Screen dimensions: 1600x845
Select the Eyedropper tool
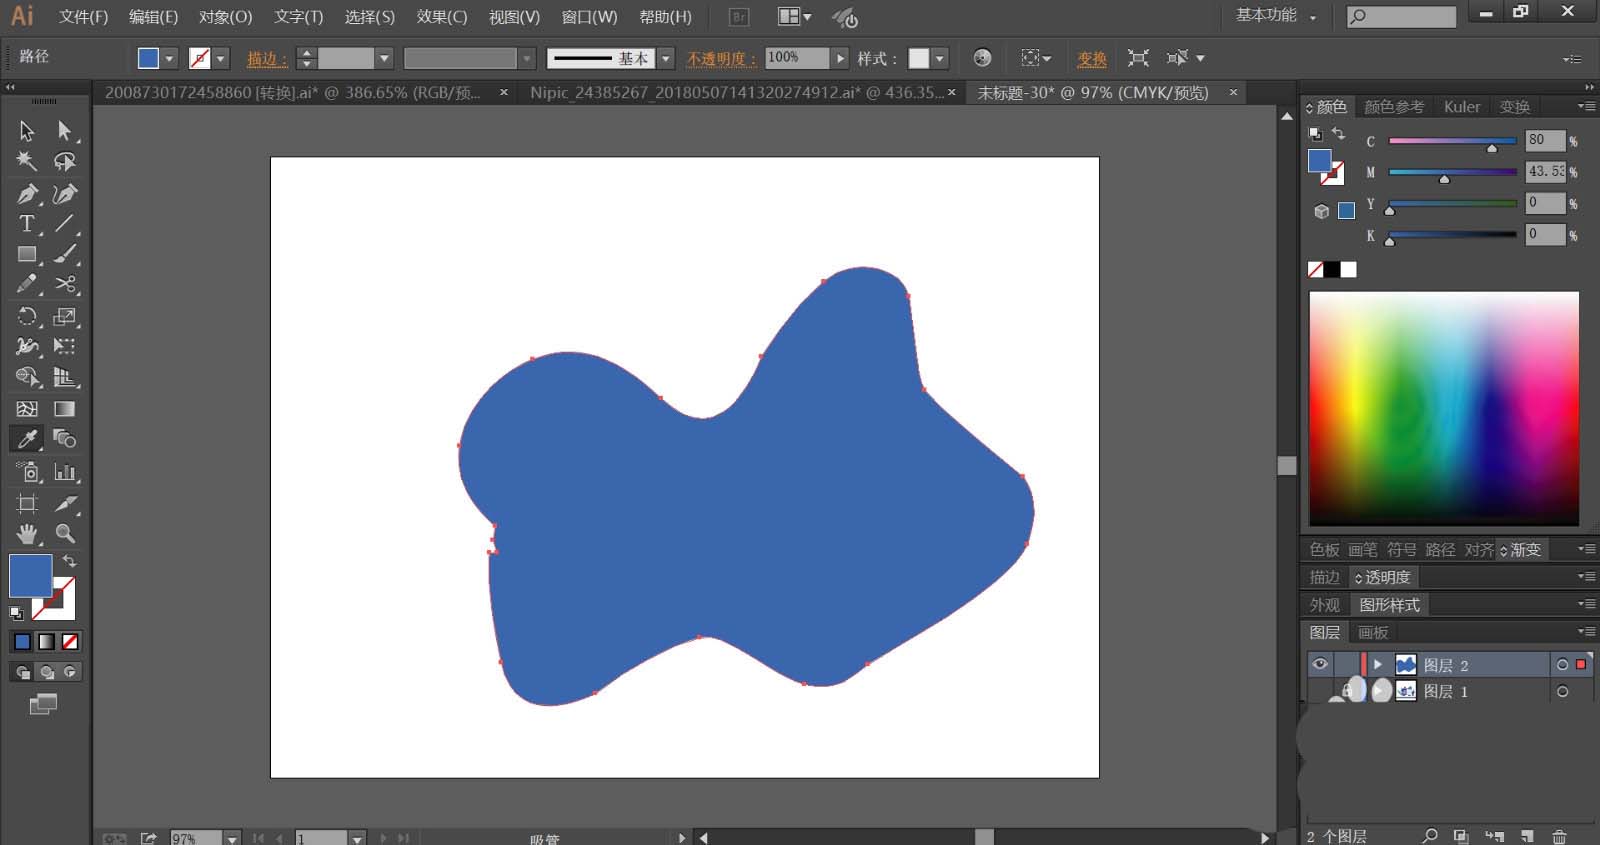click(x=27, y=439)
